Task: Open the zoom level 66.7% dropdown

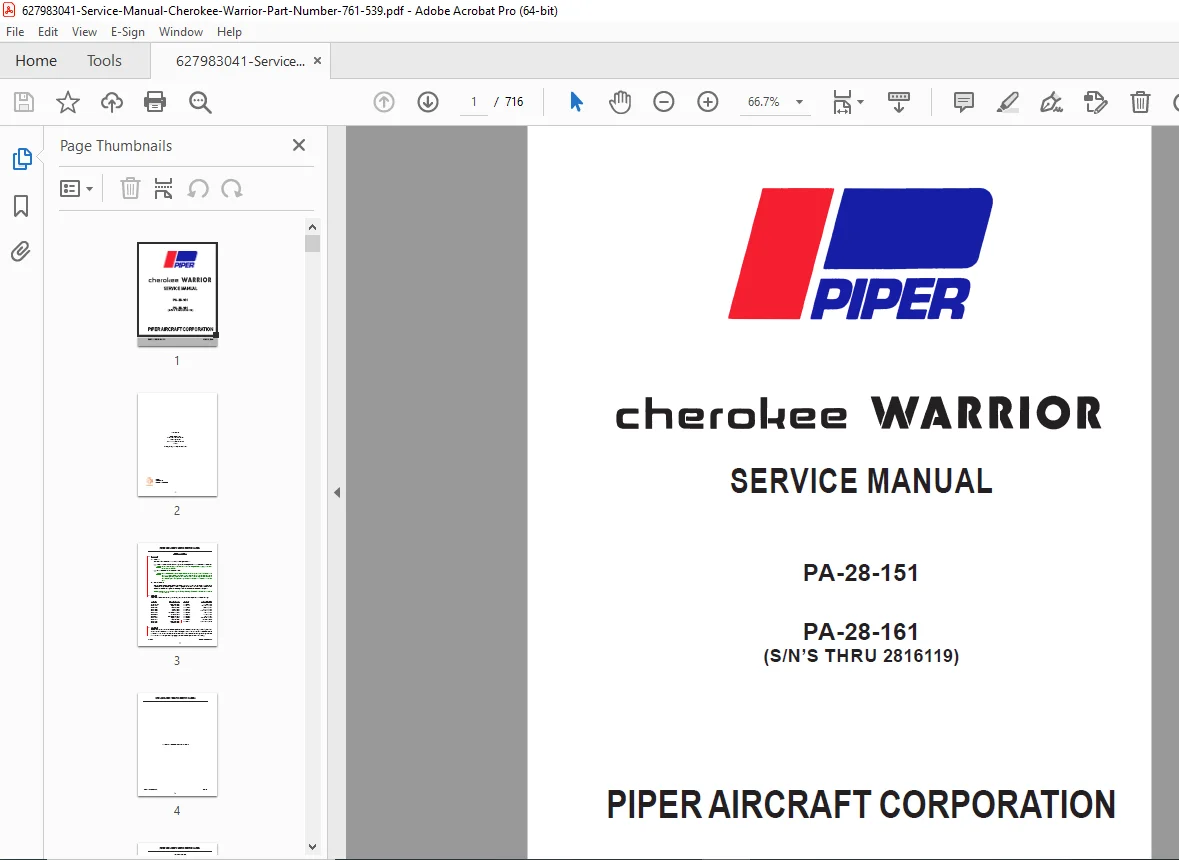Action: [799, 102]
